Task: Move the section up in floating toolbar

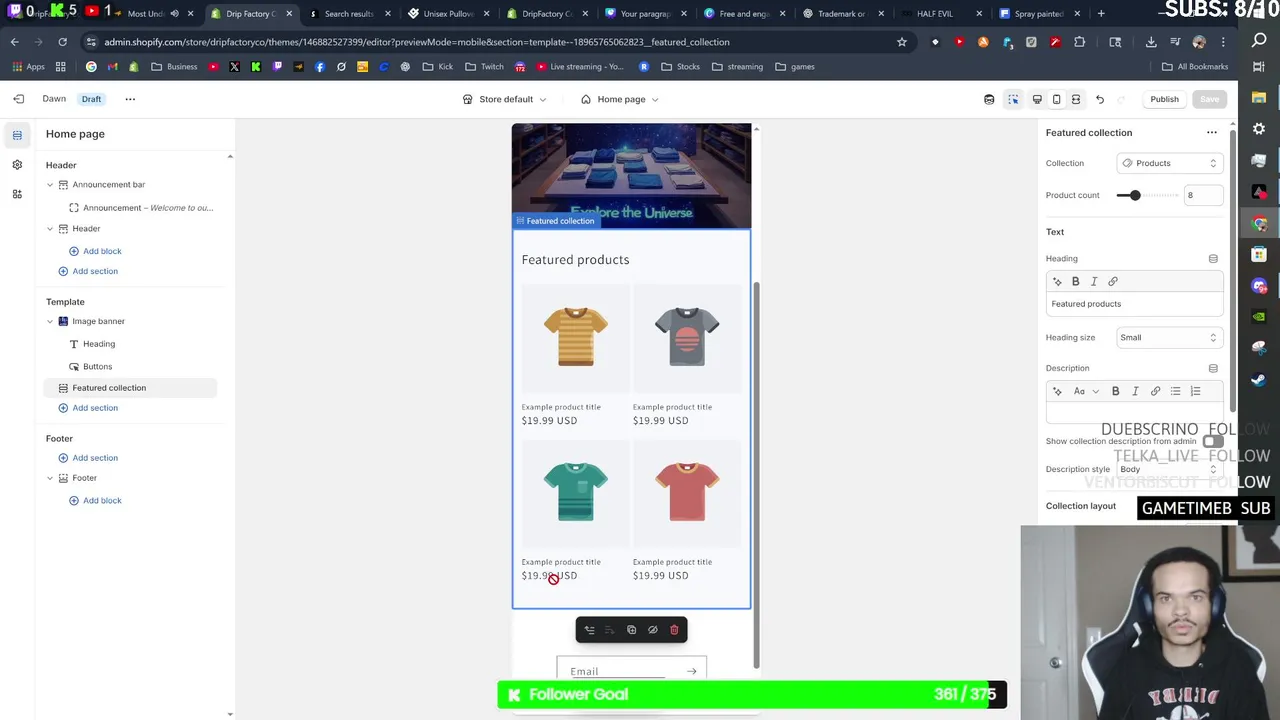Action: pos(589,630)
